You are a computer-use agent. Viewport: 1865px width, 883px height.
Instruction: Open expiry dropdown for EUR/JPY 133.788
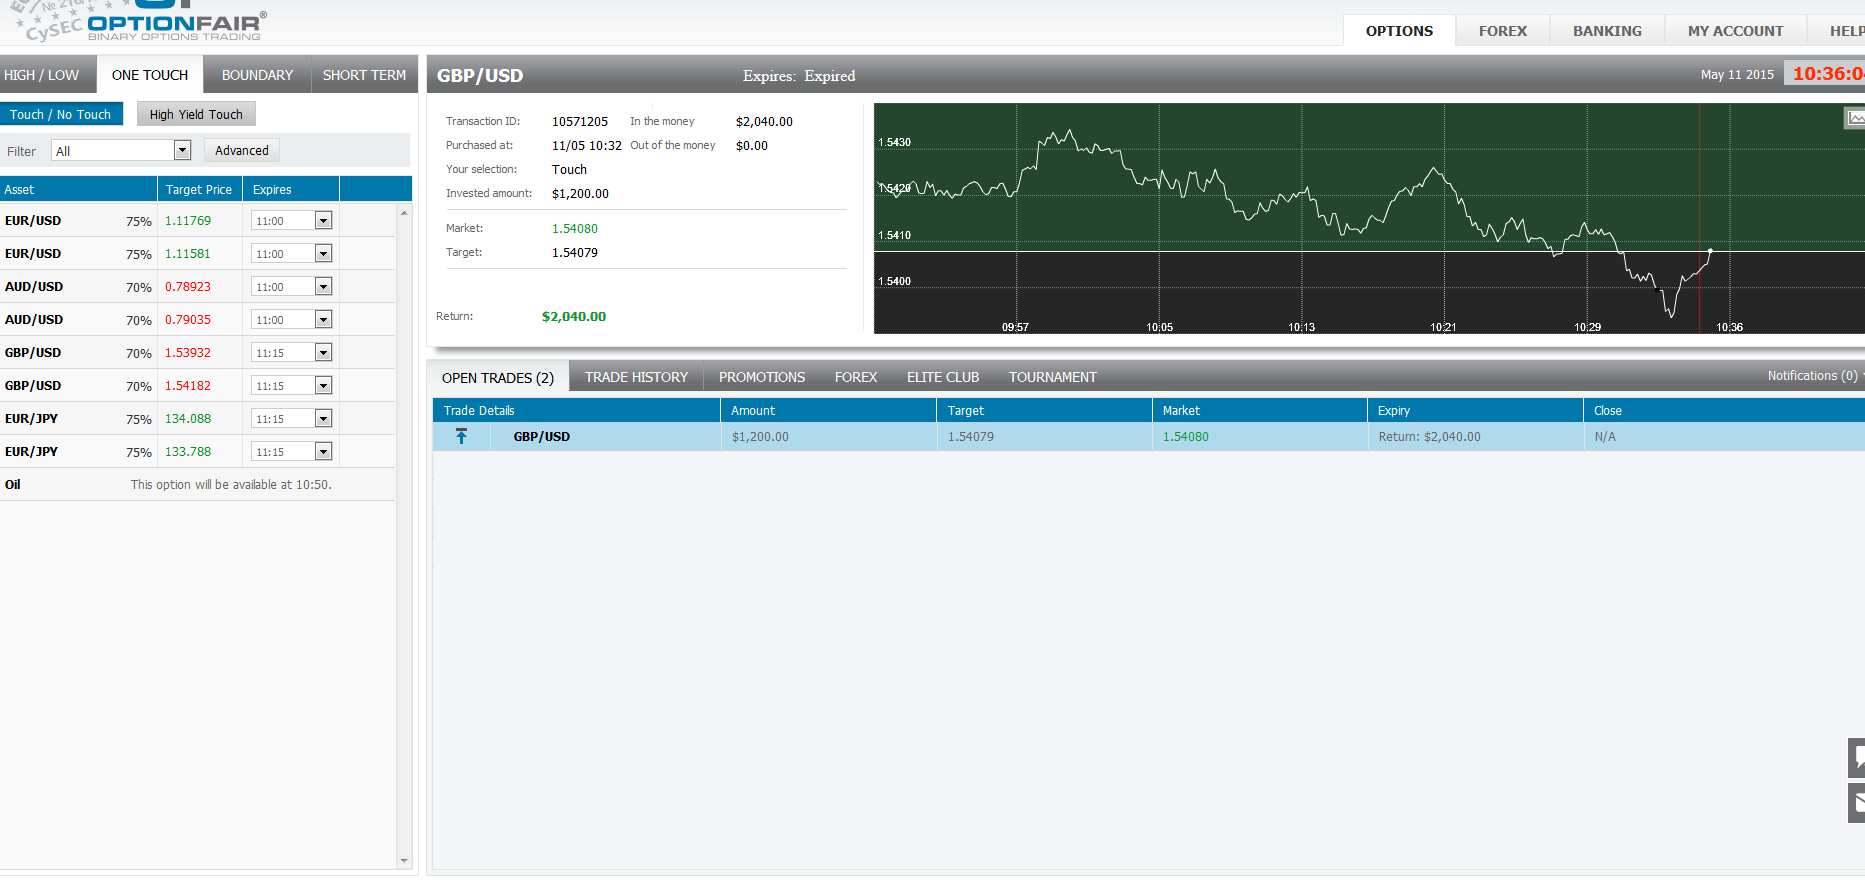[323, 452]
